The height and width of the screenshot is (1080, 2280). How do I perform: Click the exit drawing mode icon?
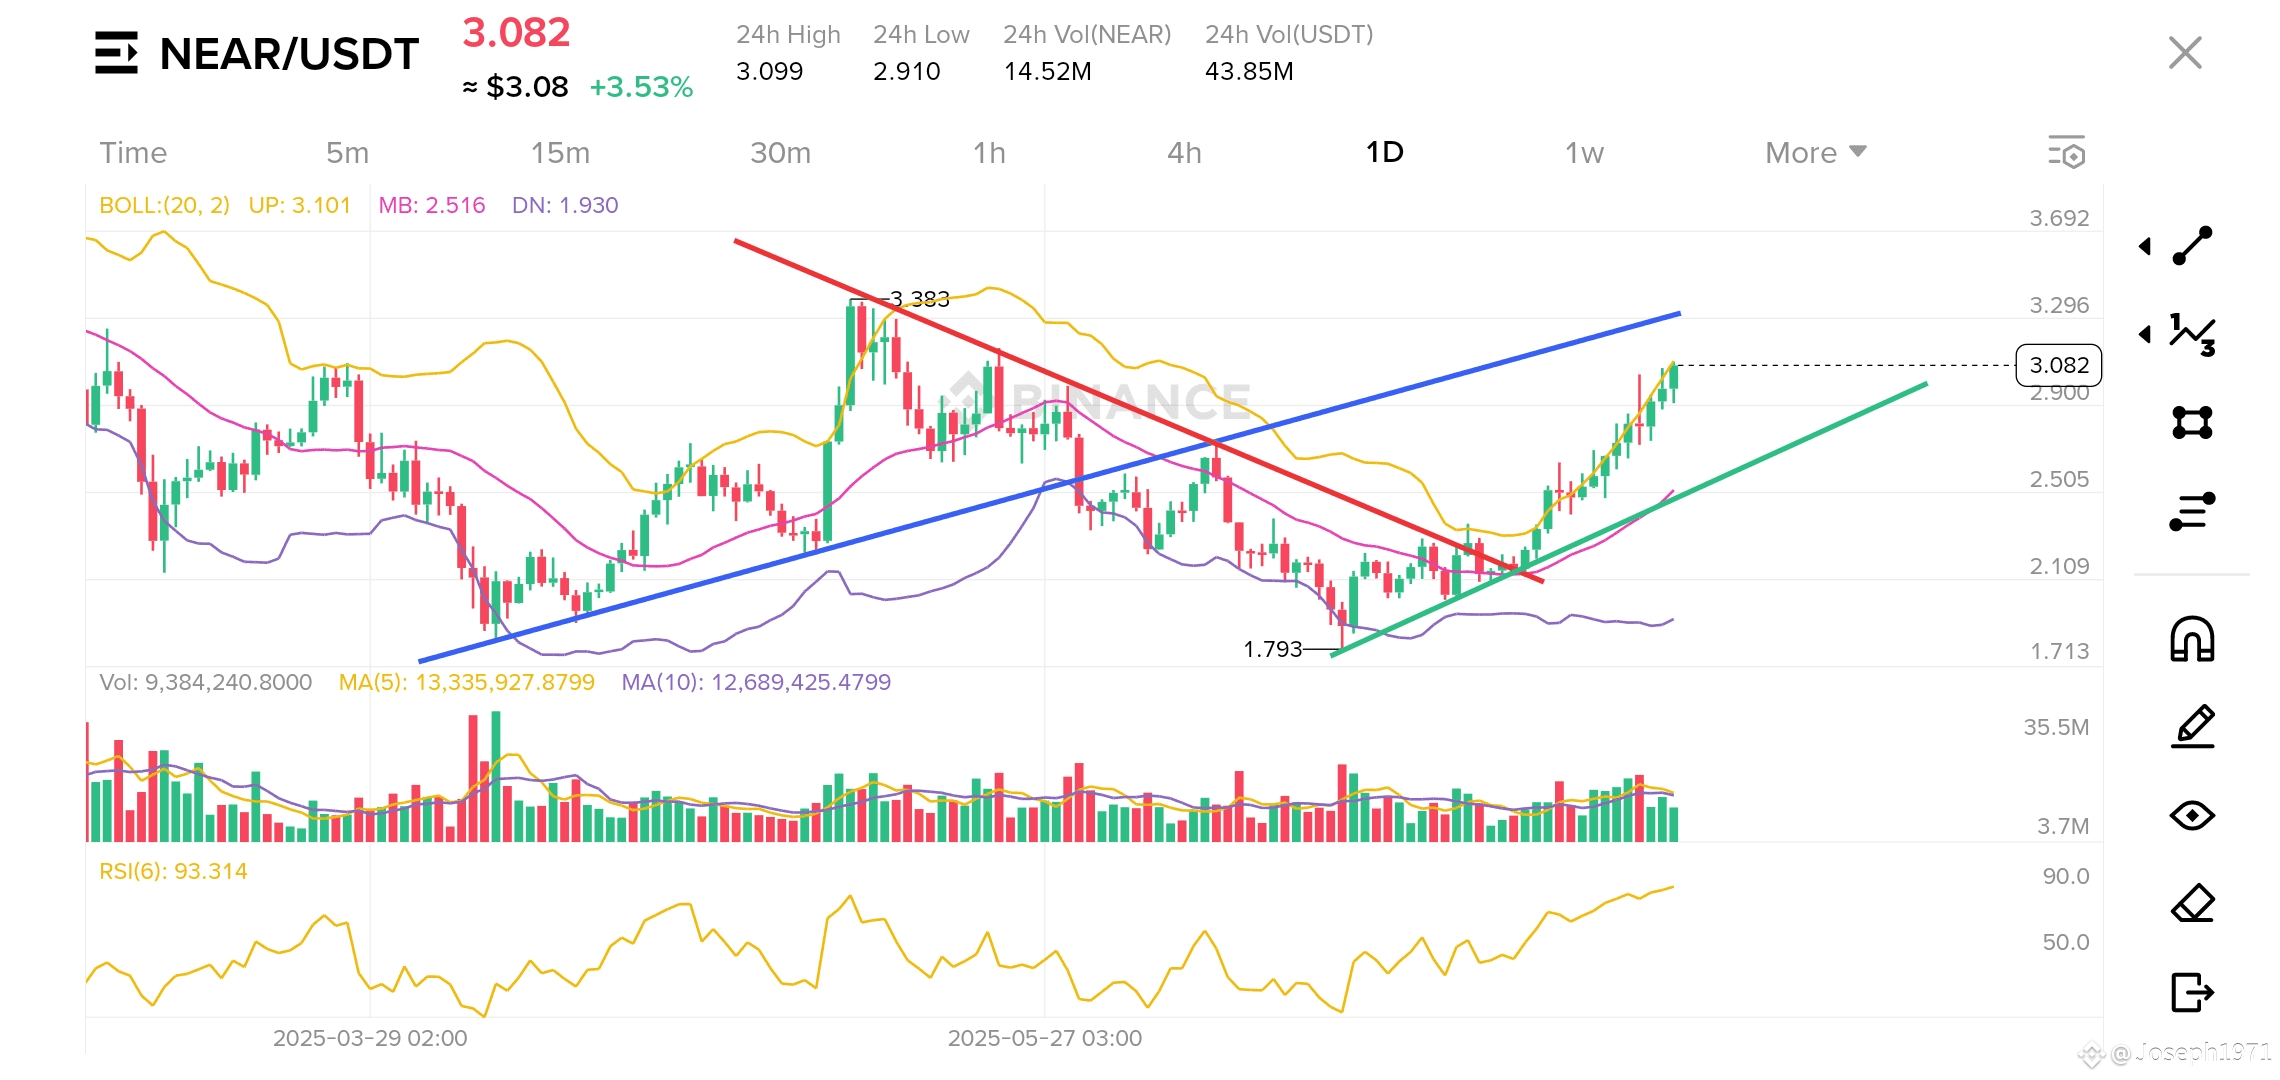pyautogui.click(x=2192, y=992)
